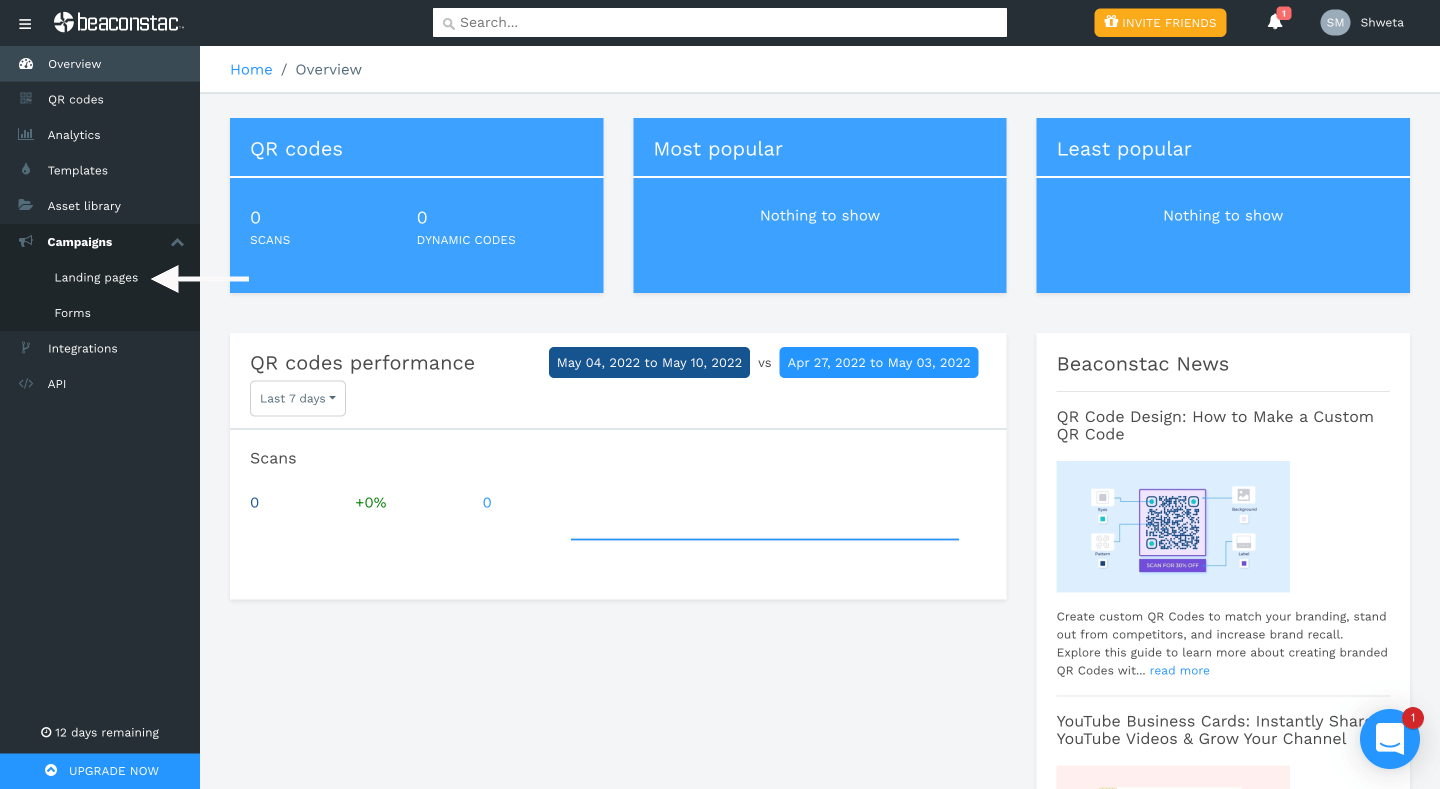Follow the Home breadcrumb link

pyautogui.click(x=251, y=69)
